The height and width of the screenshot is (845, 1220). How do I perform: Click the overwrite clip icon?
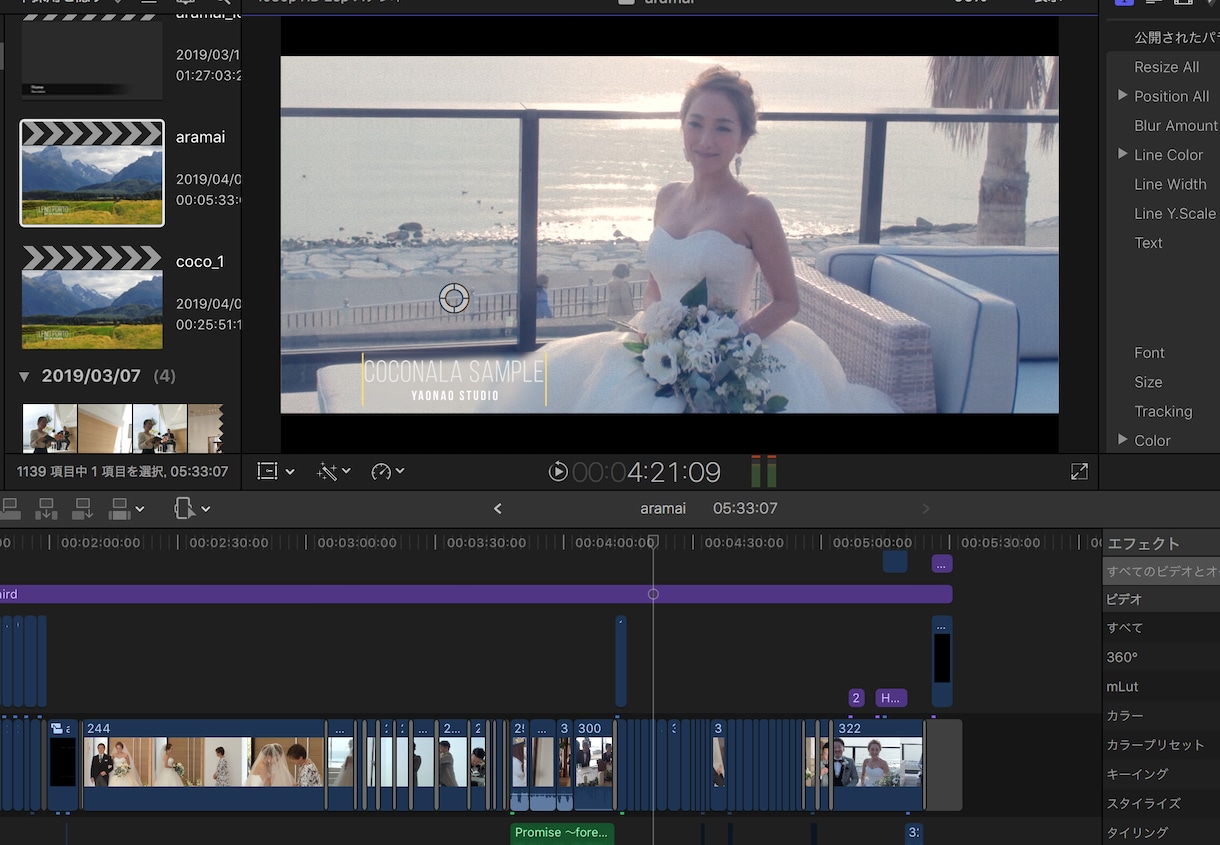pos(120,508)
